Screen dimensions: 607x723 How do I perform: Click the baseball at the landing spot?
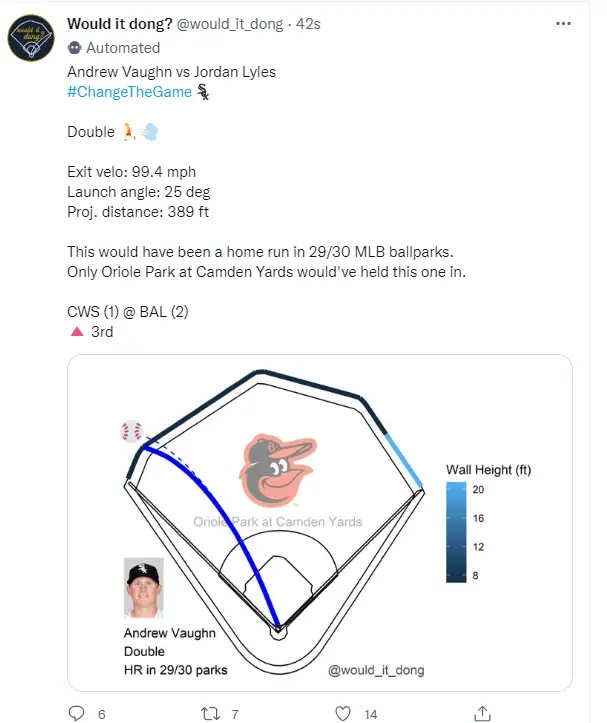click(131, 432)
